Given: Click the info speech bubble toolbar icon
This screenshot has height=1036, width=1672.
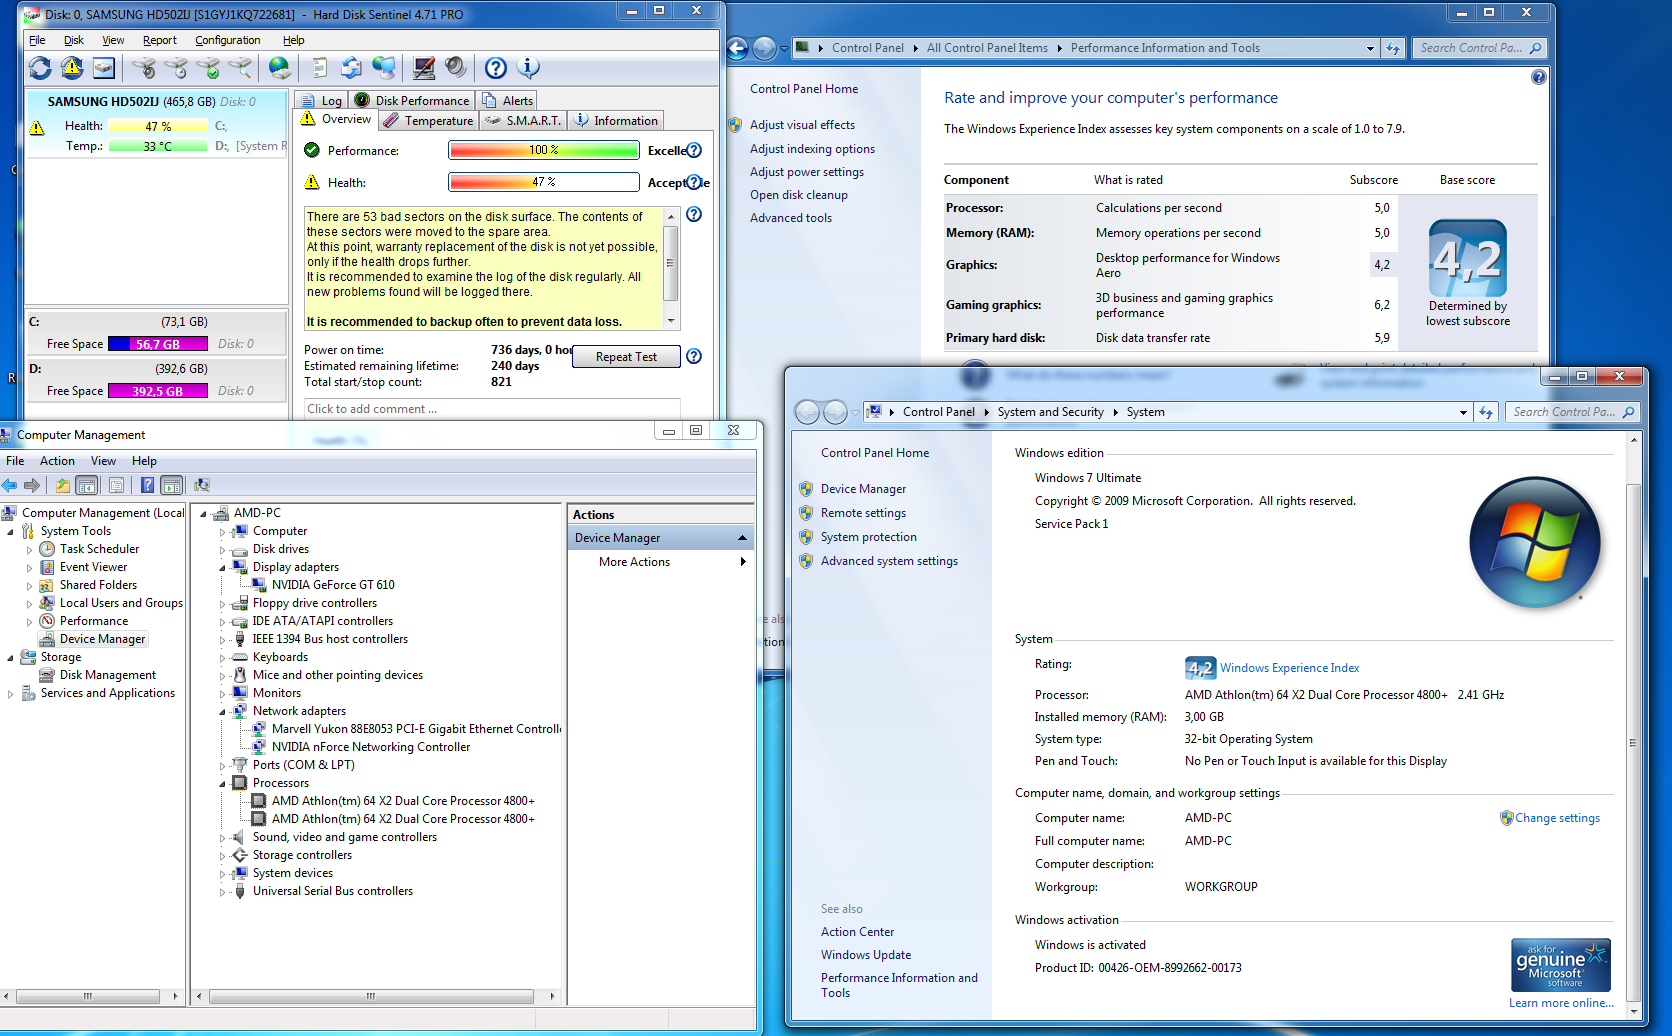Looking at the screenshot, I should 529,68.
